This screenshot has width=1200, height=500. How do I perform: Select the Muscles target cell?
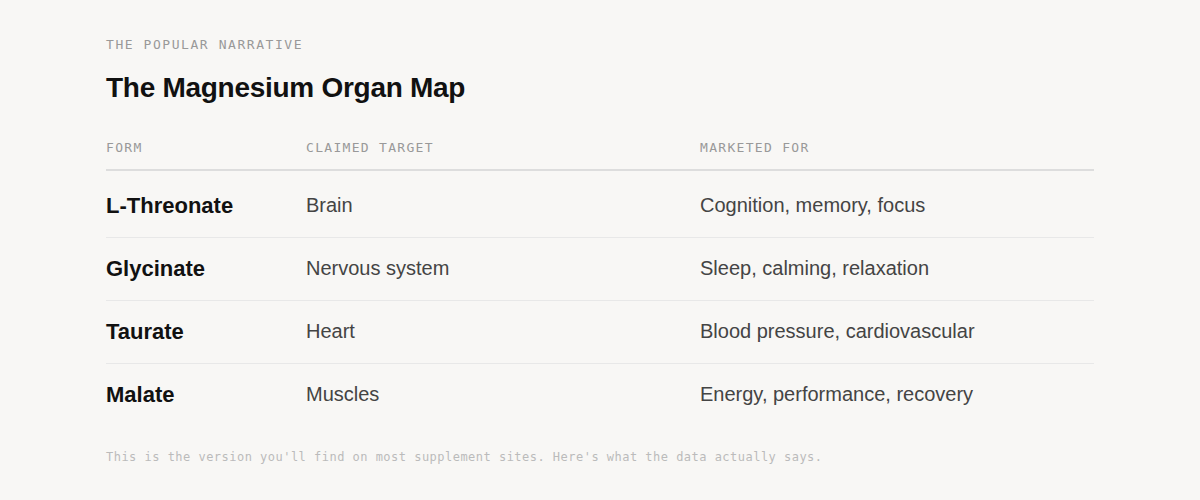(342, 395)
